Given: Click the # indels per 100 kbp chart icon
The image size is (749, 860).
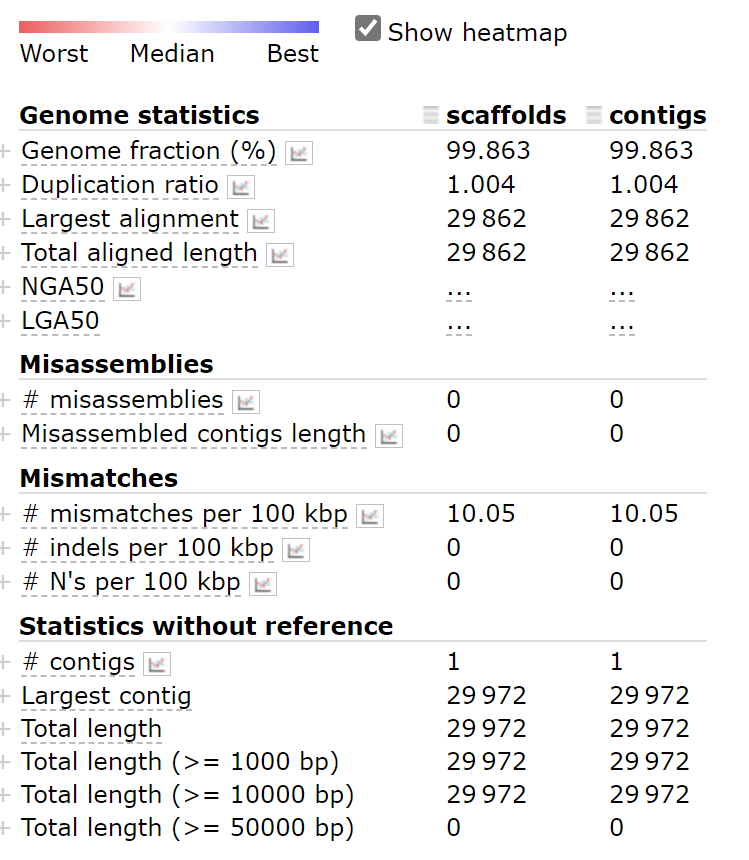Looking at the screenshot, I should pos(296,550).
